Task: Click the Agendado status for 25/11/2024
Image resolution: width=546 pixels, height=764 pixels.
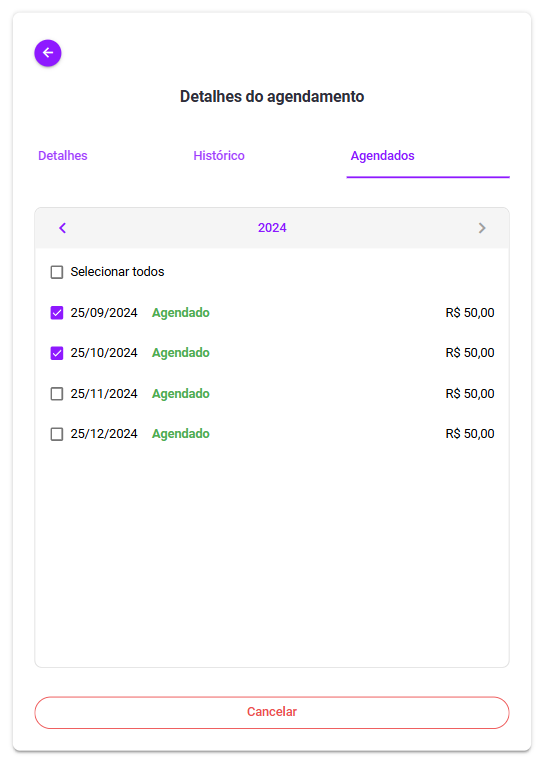Action: (x=181, y=394)
